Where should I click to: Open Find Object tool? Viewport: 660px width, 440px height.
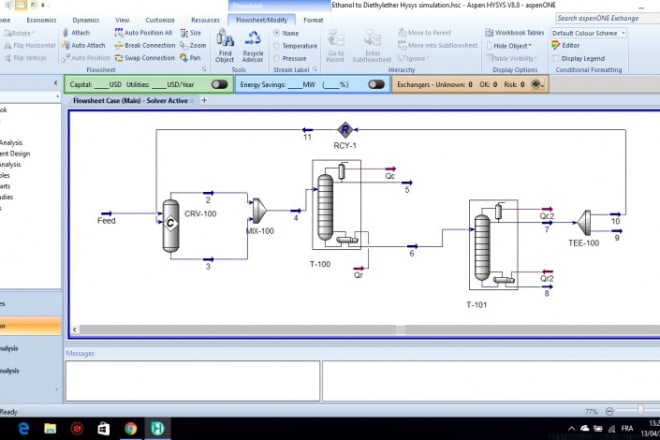[225, 45]
